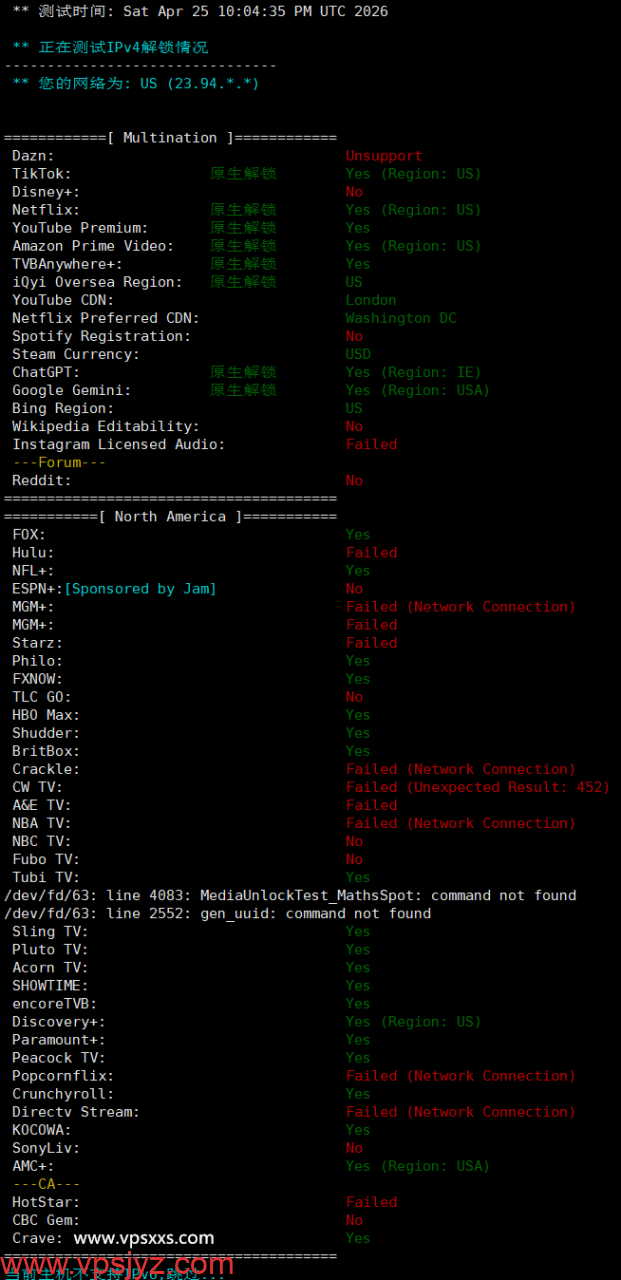Screen dimensions: 621x1280
Task: Select the "HBO Max:" label
Action: pos(46,715)
